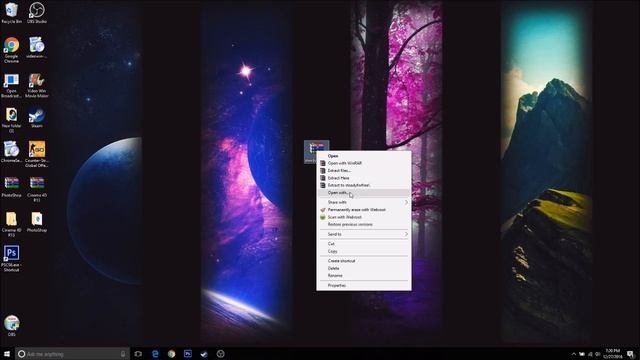Select the Counter-Strike Global Offensive shortcut
This screenshot has height=360, width=640.
37,154
